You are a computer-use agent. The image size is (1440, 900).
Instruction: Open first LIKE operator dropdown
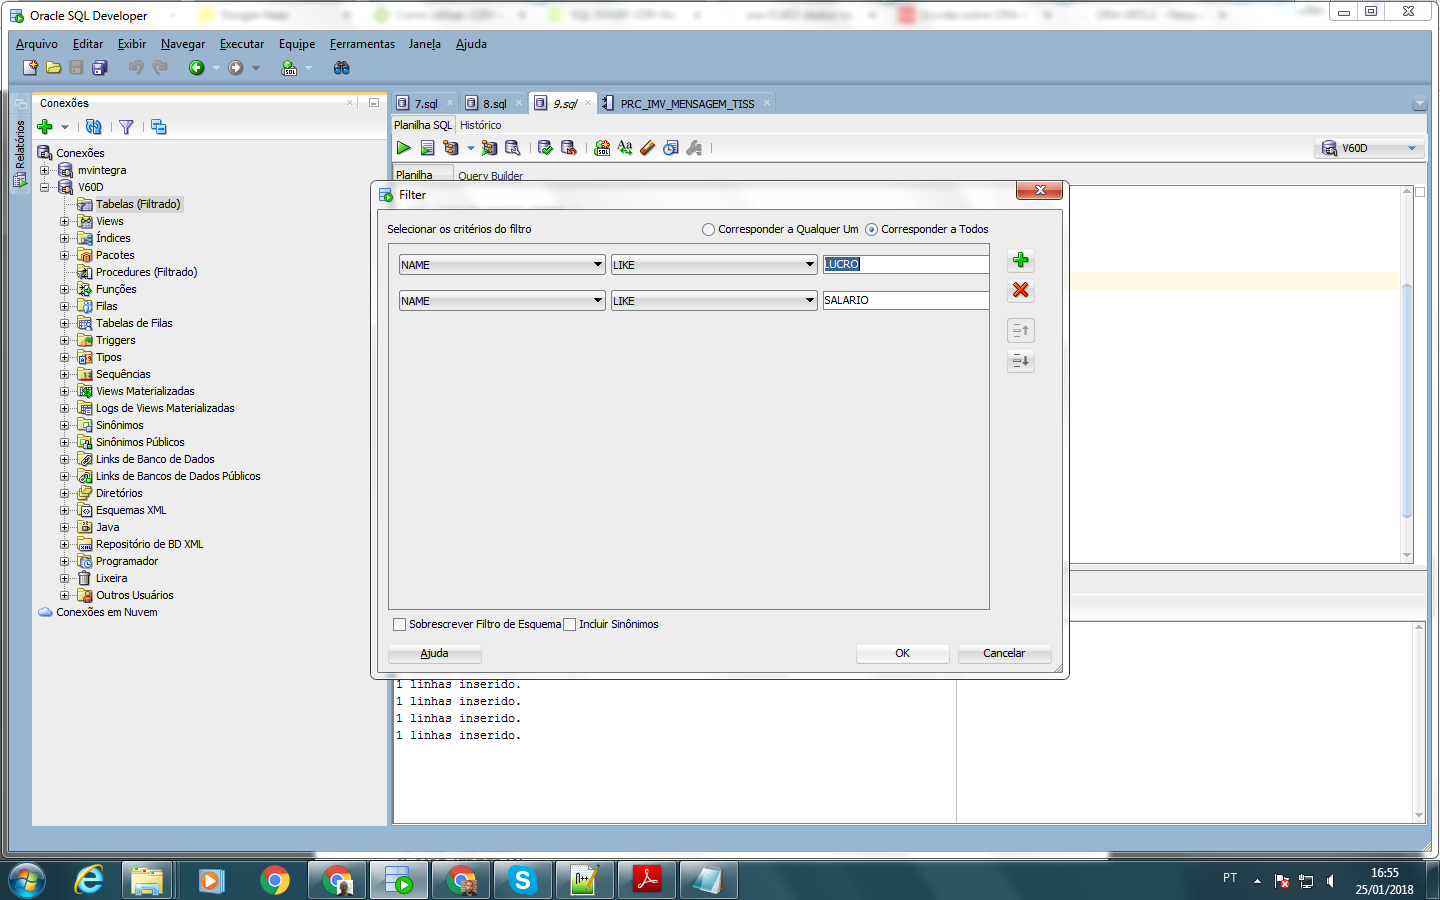[x=810, y=265]
